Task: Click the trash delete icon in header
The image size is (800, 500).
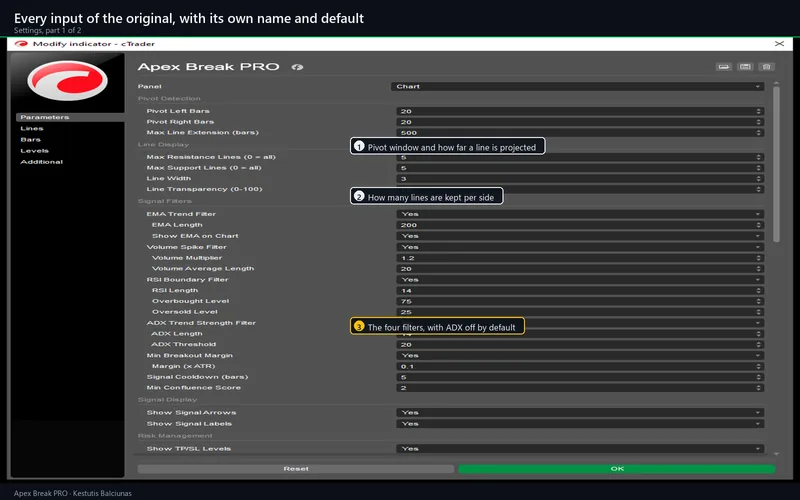Action: click(766, 67)
